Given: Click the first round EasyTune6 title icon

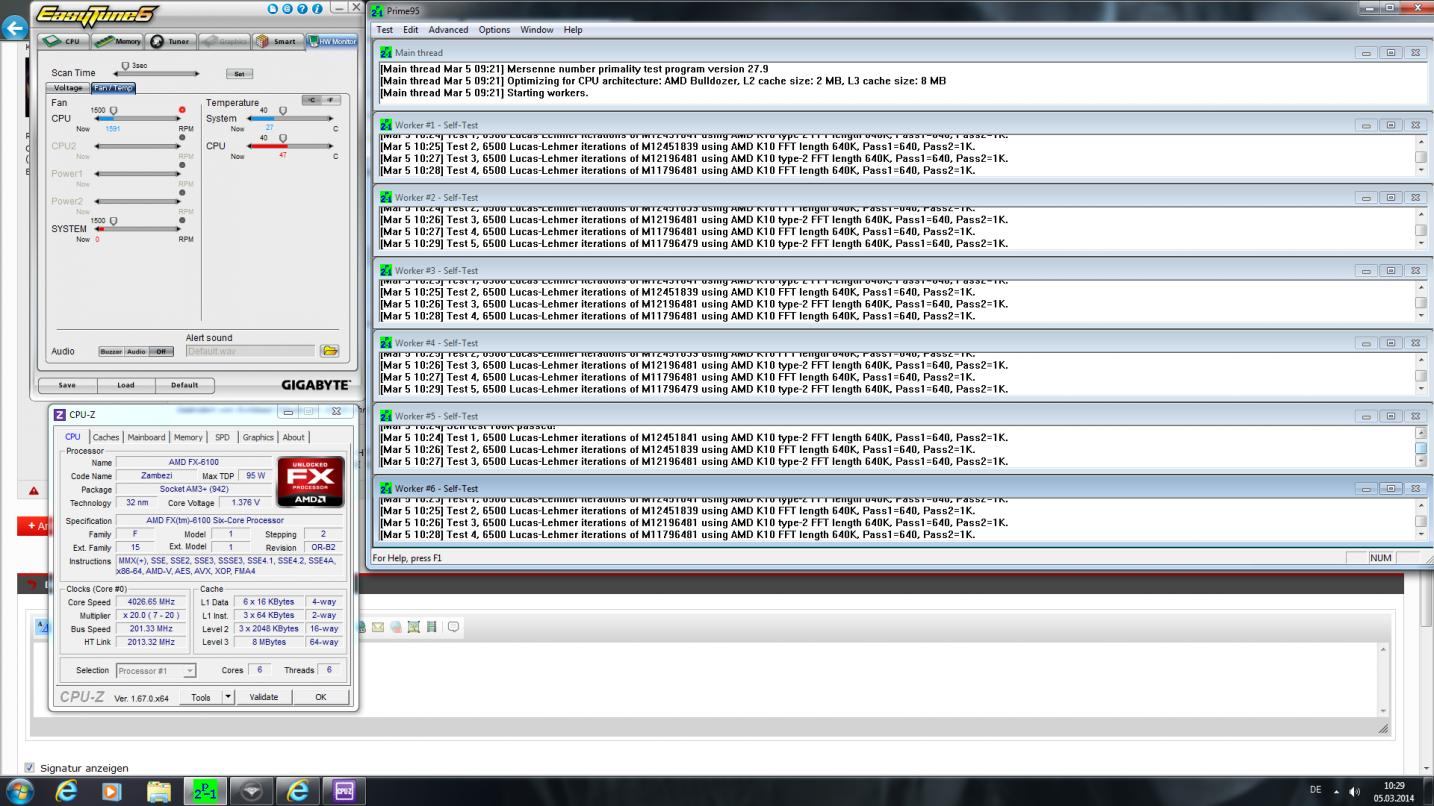Looking at the screenshot, I should click(x=274, y=8).
